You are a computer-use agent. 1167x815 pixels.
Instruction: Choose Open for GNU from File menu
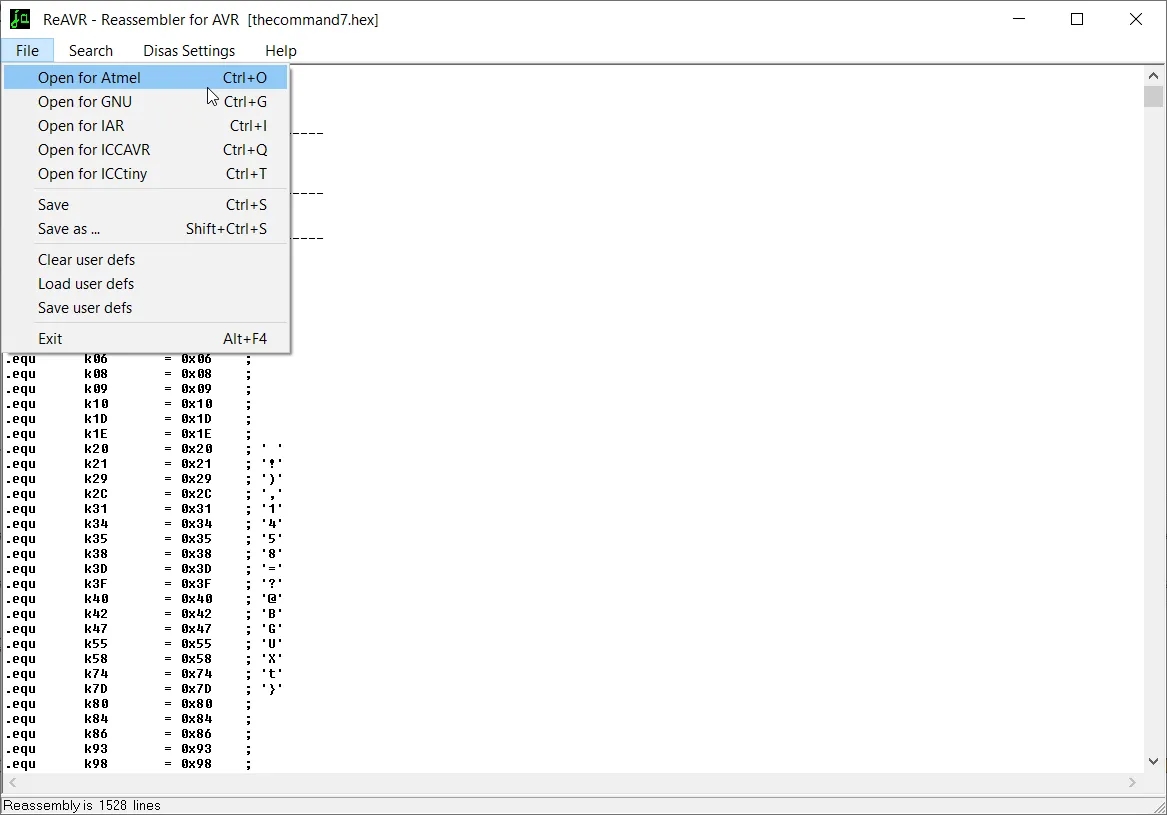[85, 102]
